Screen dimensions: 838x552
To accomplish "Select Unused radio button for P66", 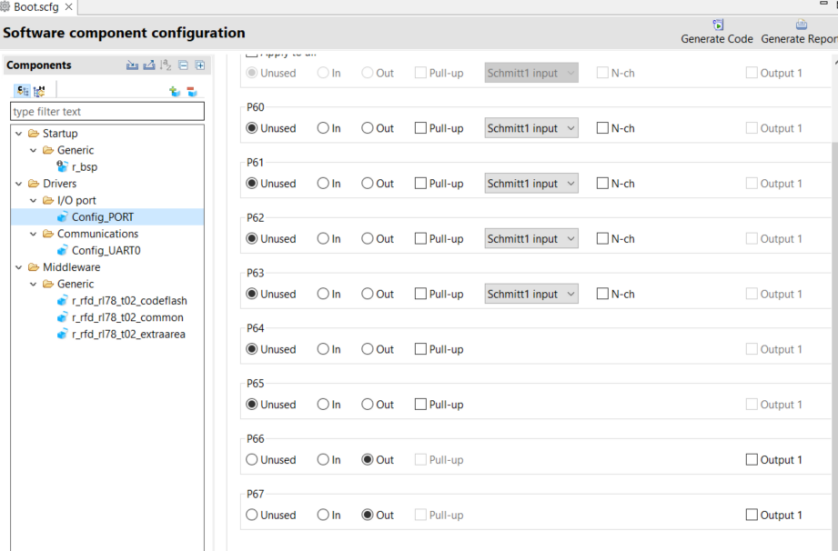I will (x=252, y=459).
